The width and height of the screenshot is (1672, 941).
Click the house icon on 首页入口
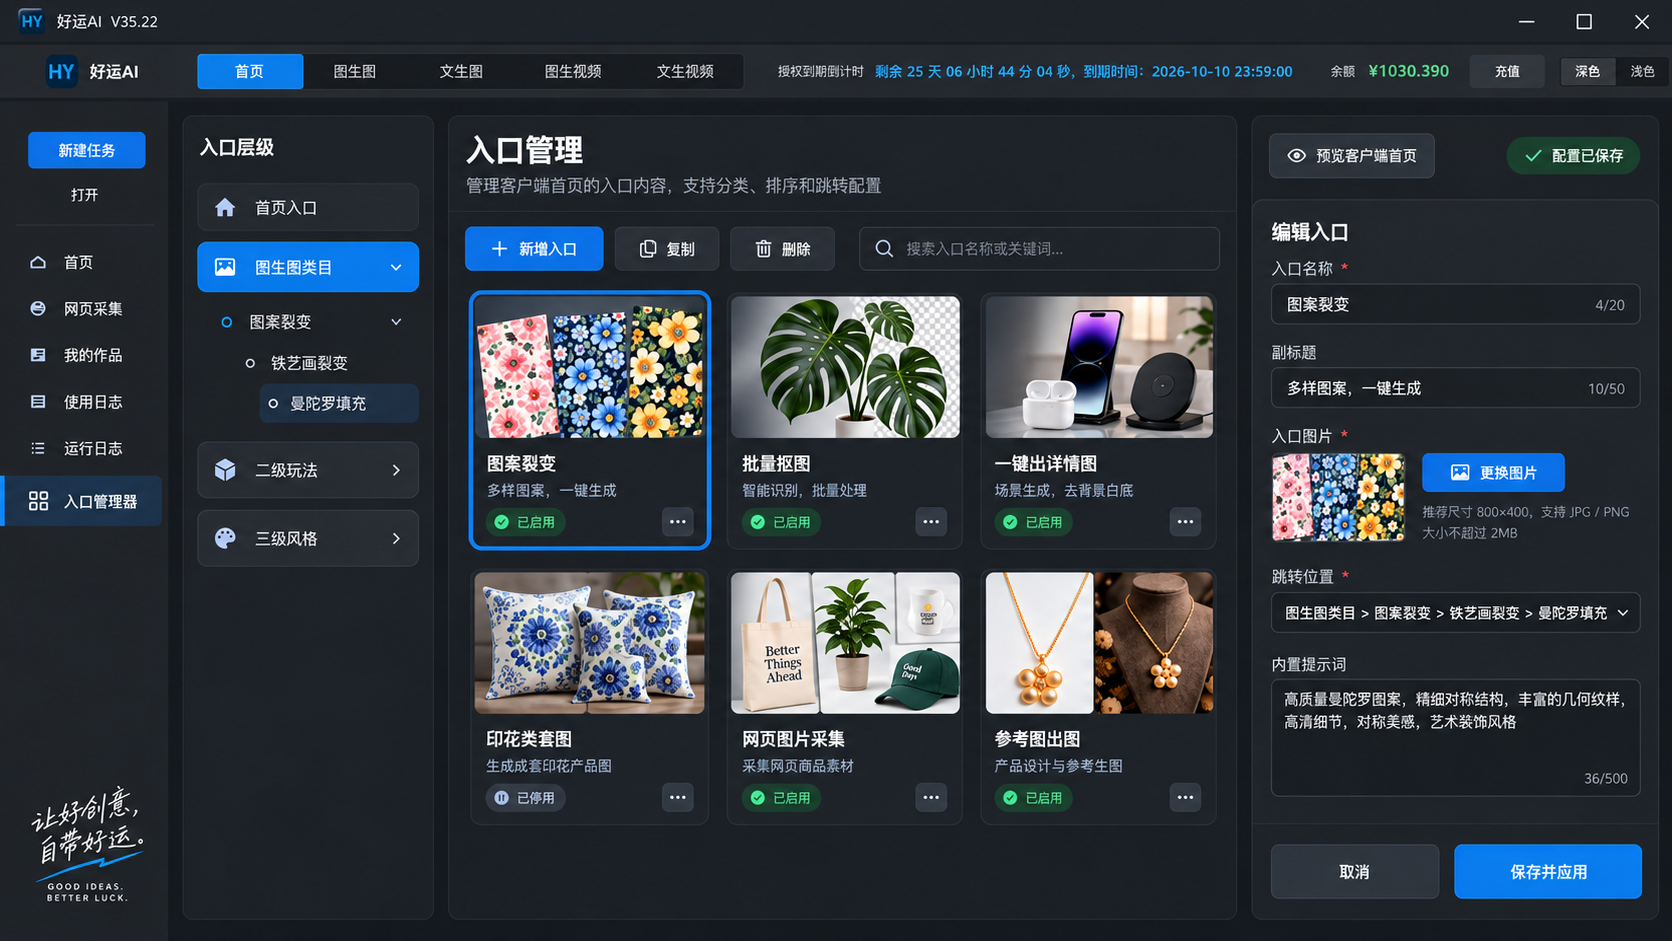pos(225,207)
